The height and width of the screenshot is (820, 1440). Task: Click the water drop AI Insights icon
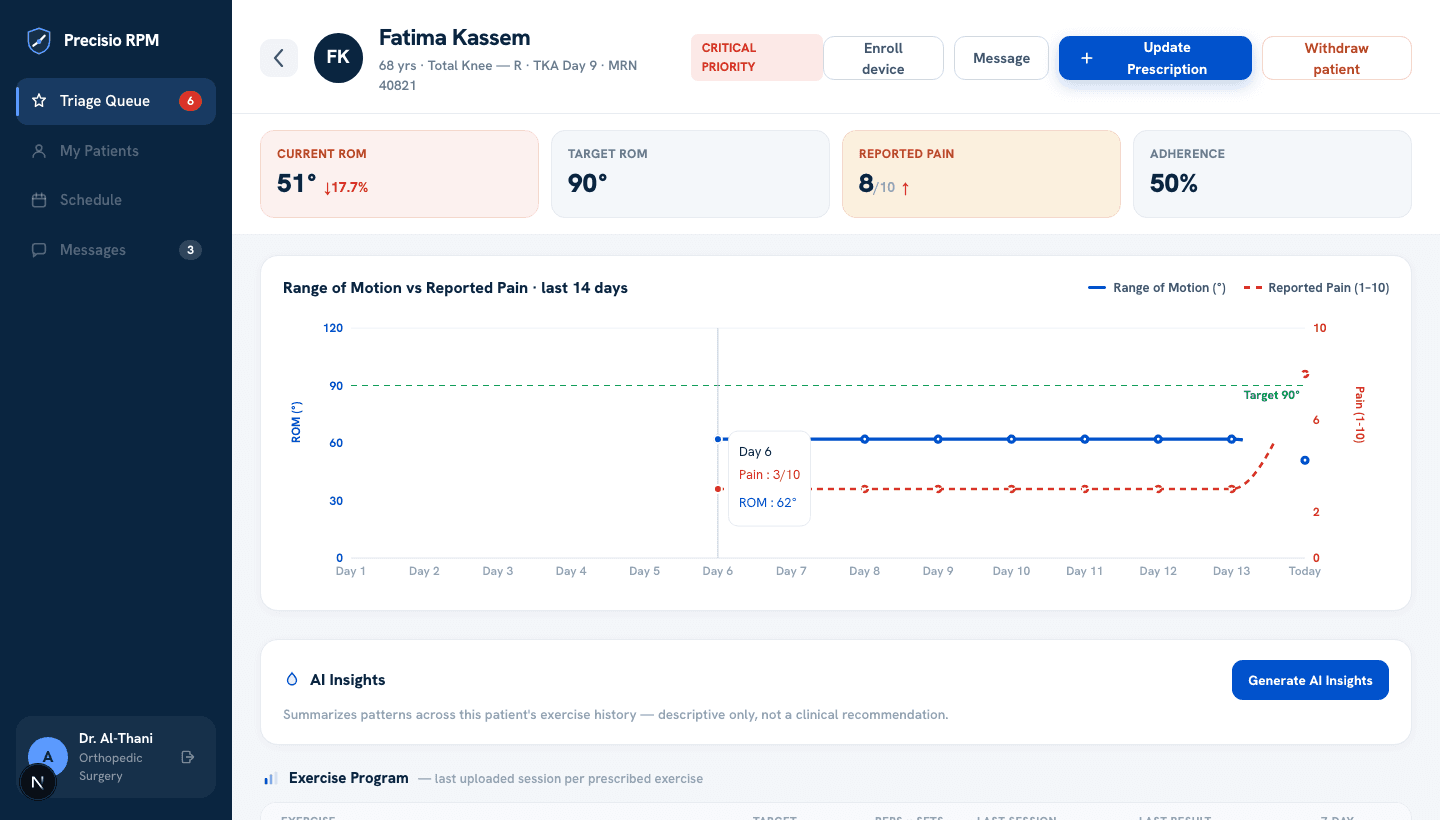292,679
